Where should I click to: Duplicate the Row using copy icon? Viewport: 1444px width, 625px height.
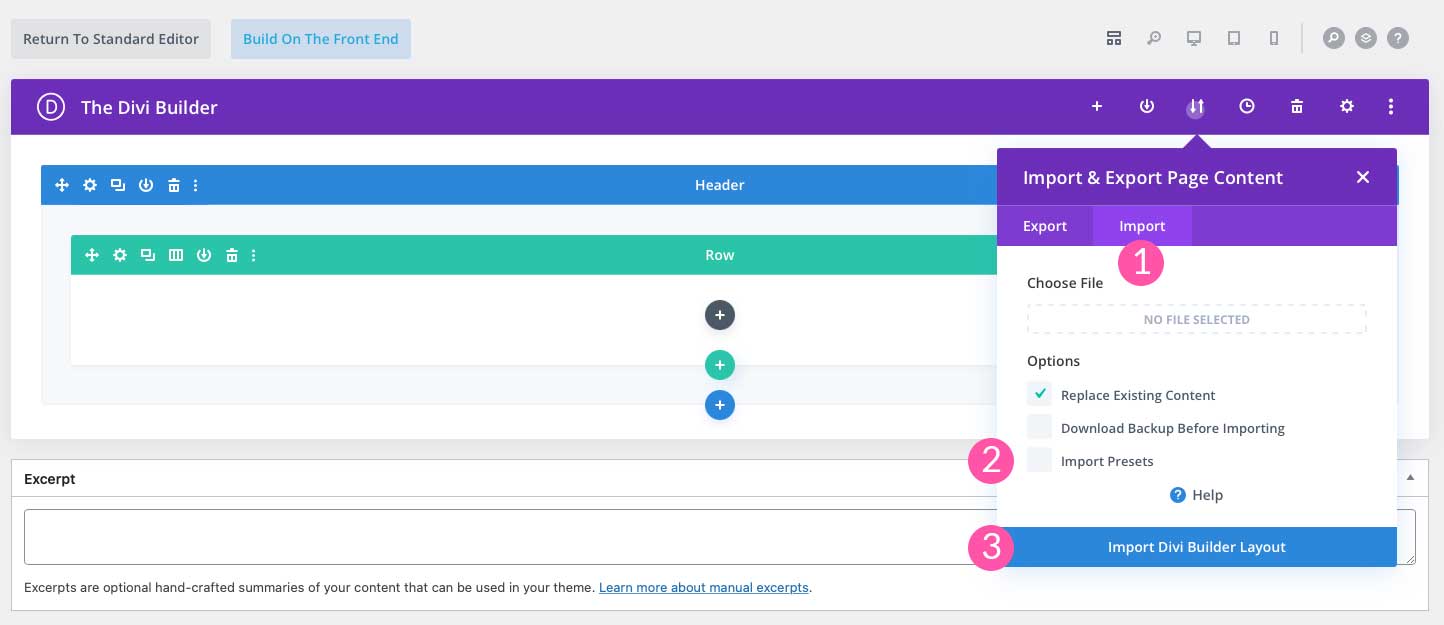click(x=148, y=255)
